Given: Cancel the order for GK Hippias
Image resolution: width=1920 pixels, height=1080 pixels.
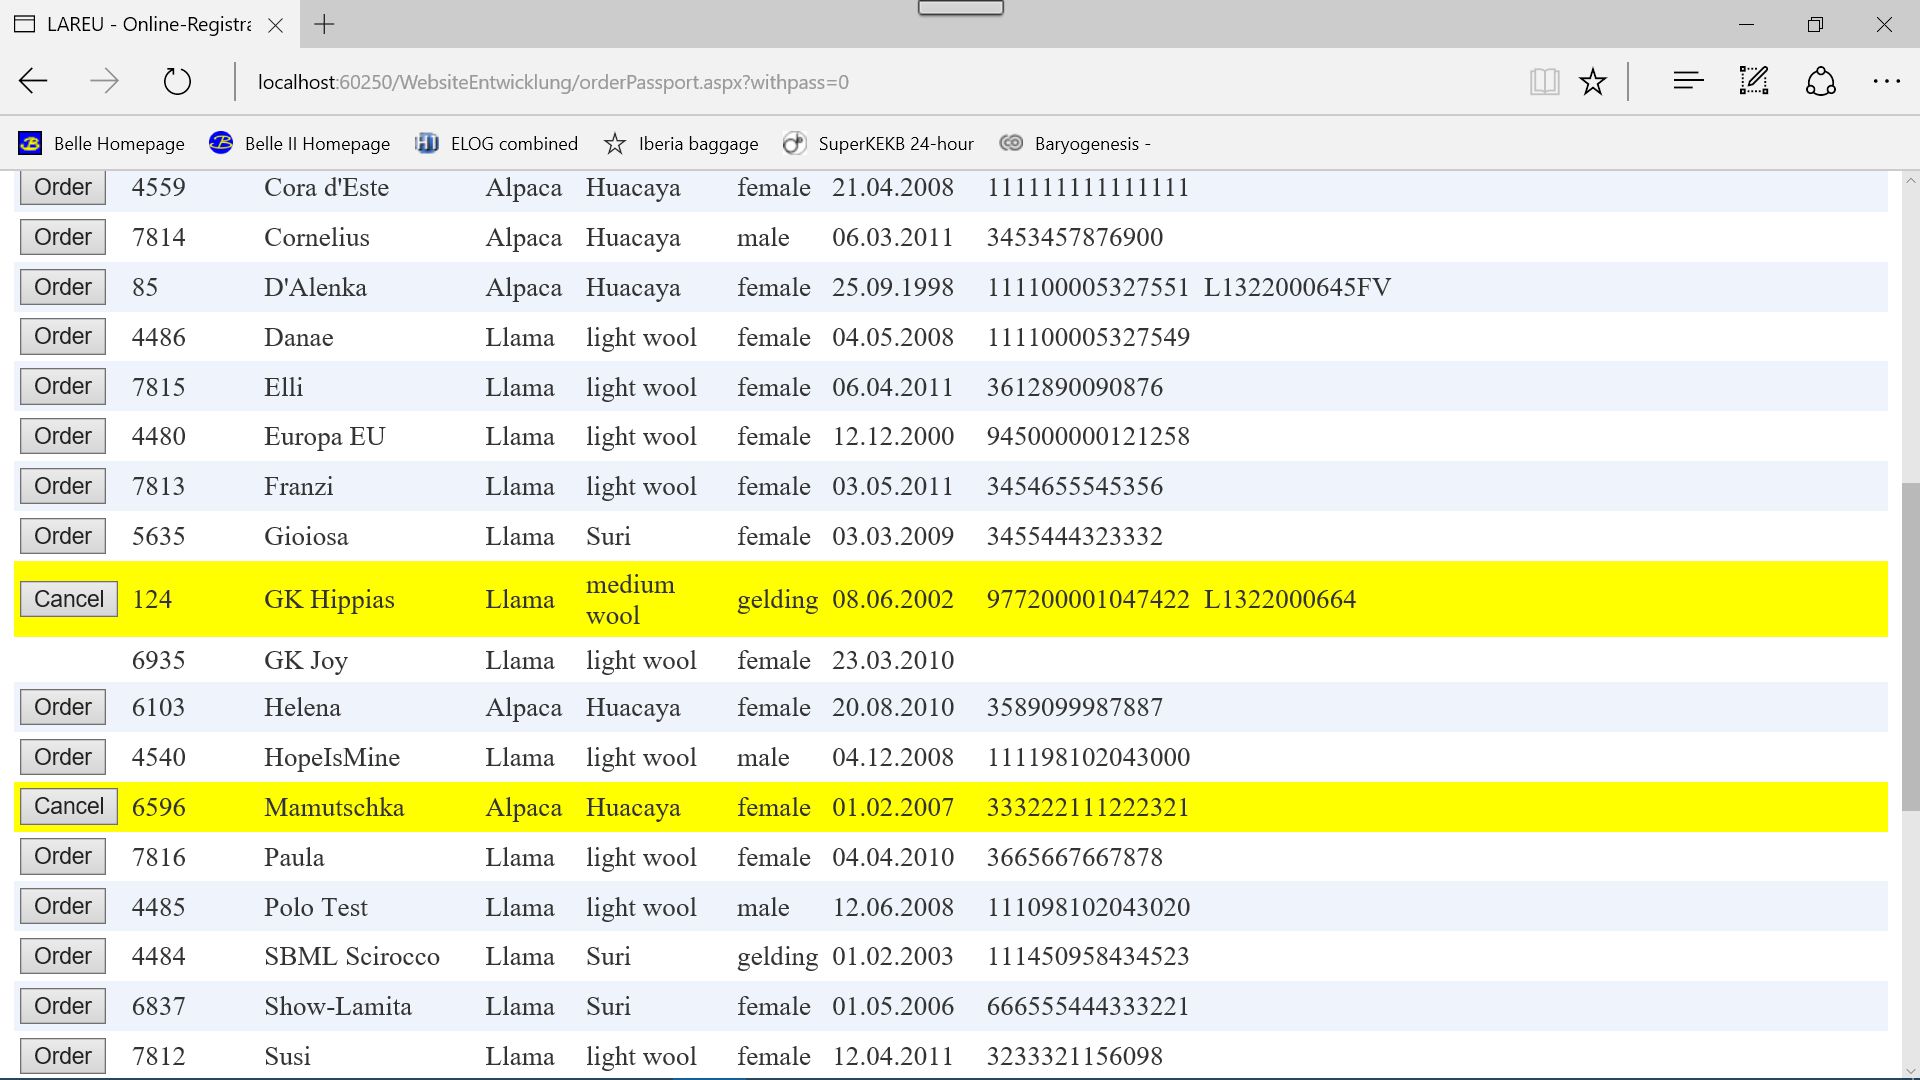Looking at the screenshot, I should [x=69, y=599].
